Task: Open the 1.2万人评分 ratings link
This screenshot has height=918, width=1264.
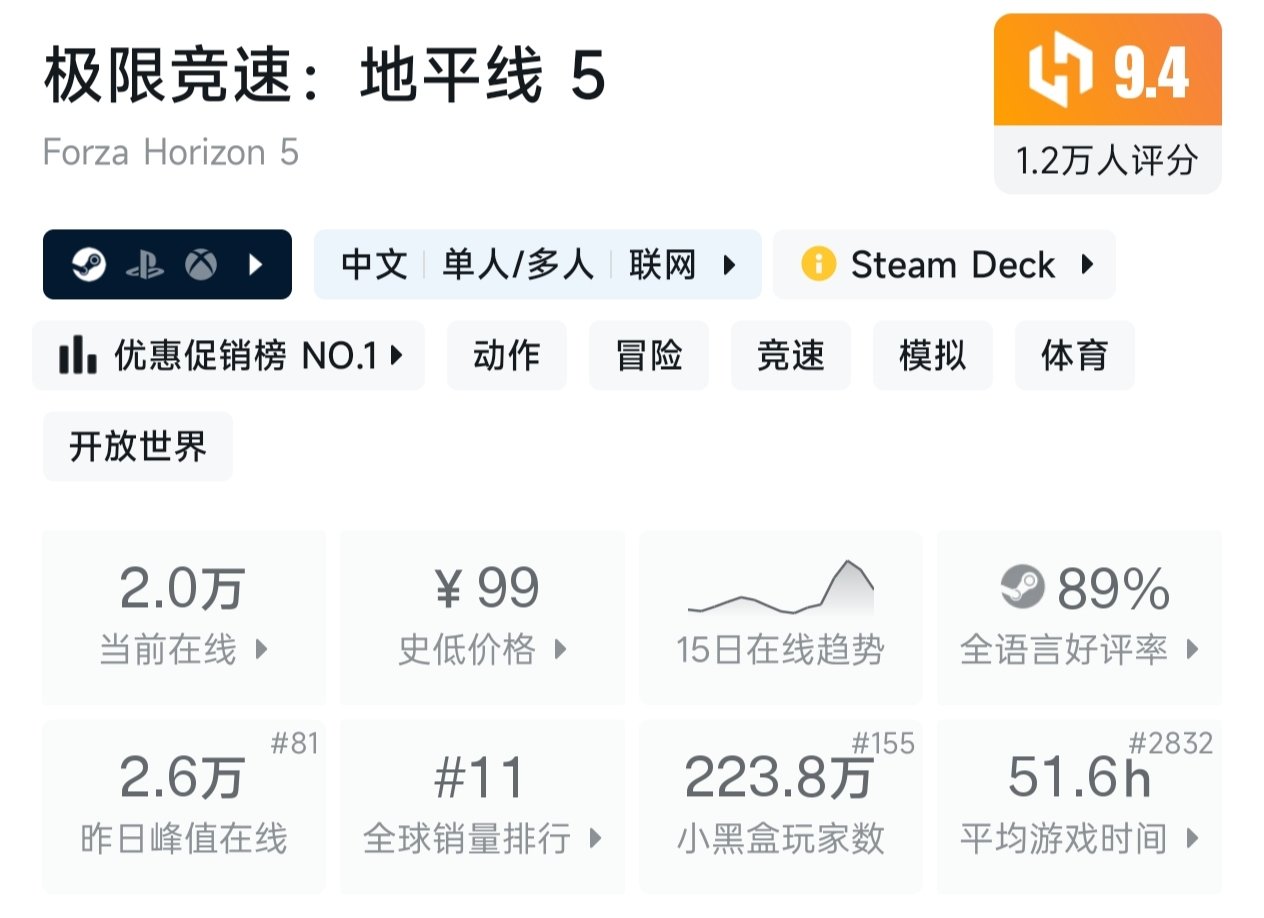Action: click(1107, 160)
